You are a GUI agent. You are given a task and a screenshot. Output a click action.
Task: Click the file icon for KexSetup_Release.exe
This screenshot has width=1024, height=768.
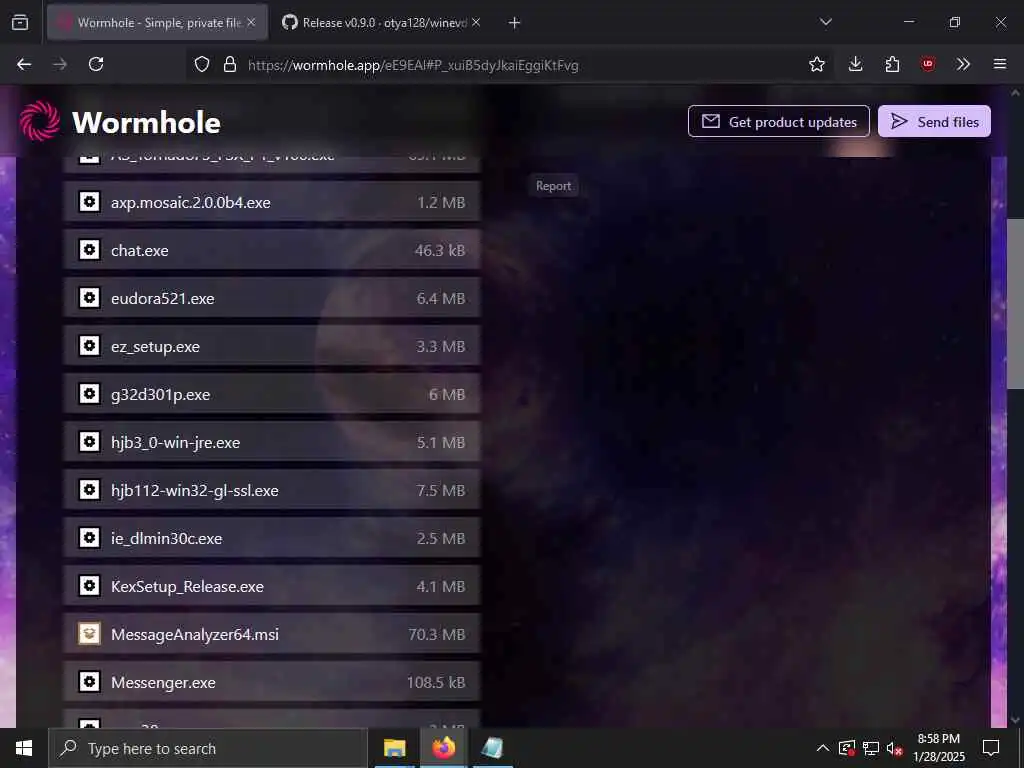coord(89,586)
